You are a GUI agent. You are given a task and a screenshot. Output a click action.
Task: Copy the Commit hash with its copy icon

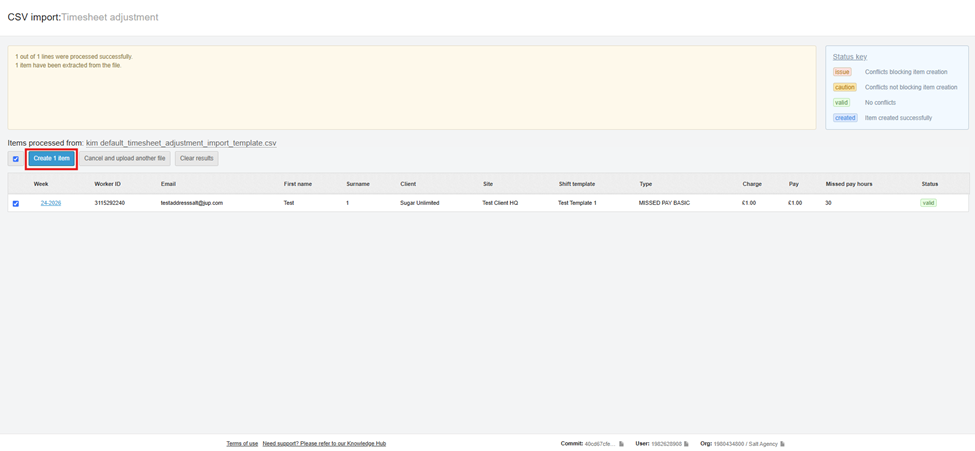click(x=621, y=444)
